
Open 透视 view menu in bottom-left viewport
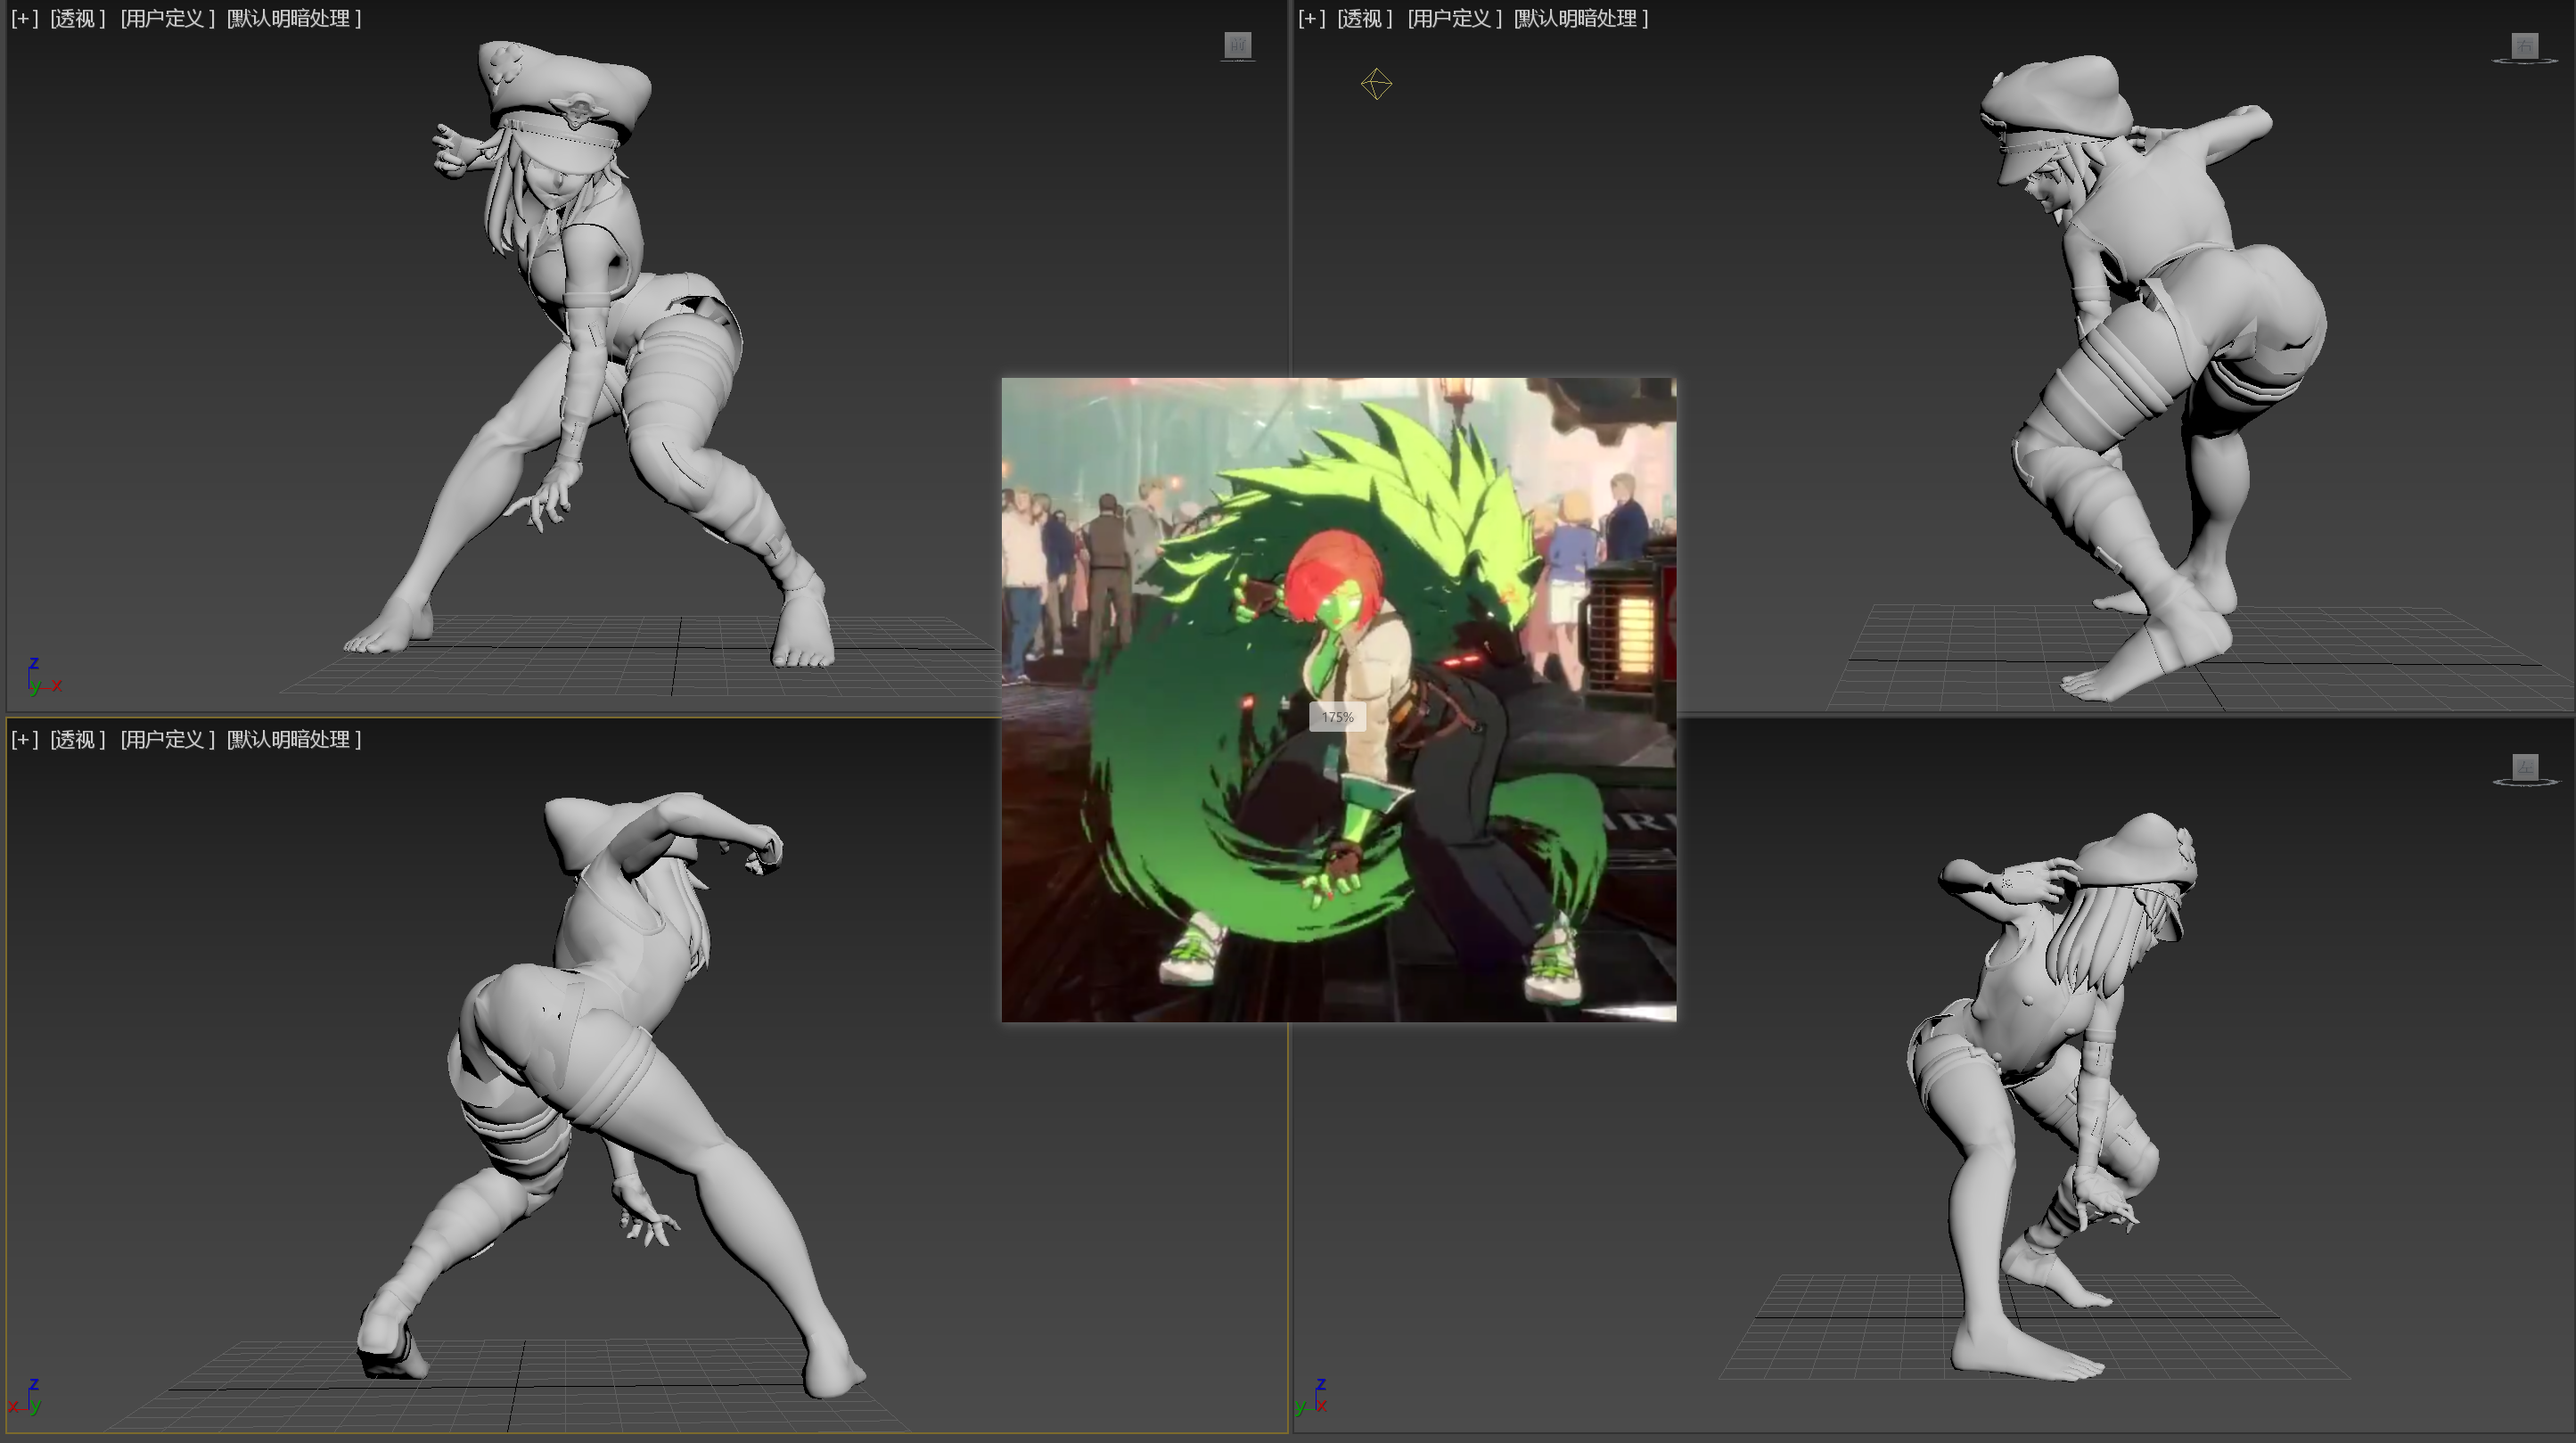click(77, 739)
